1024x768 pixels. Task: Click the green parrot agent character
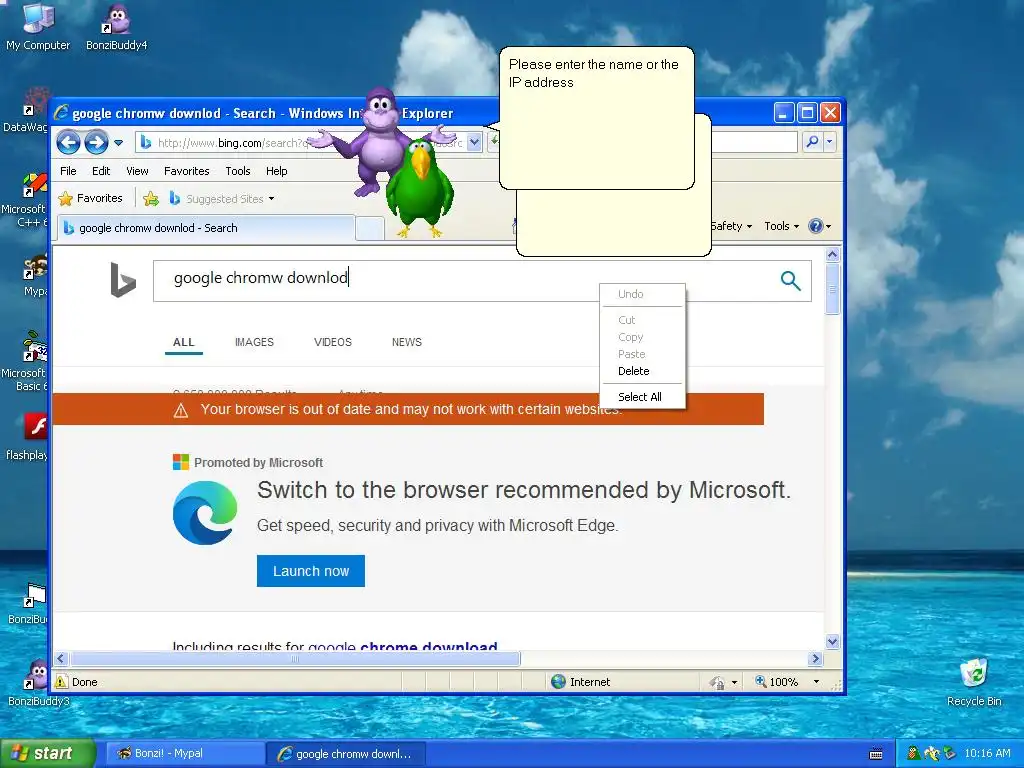[420, 188]
